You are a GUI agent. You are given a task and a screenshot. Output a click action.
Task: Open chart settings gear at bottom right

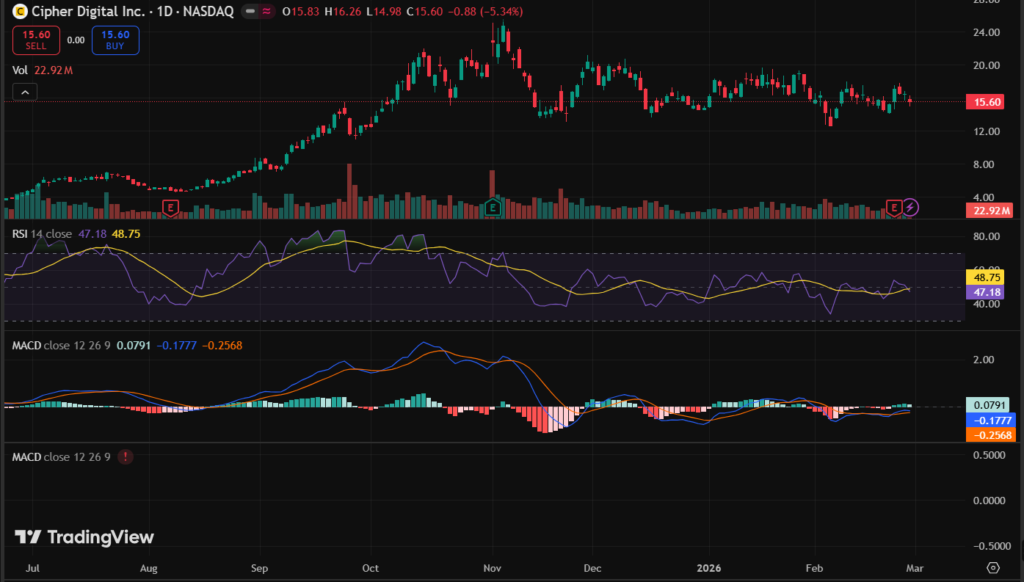[992, 566]
